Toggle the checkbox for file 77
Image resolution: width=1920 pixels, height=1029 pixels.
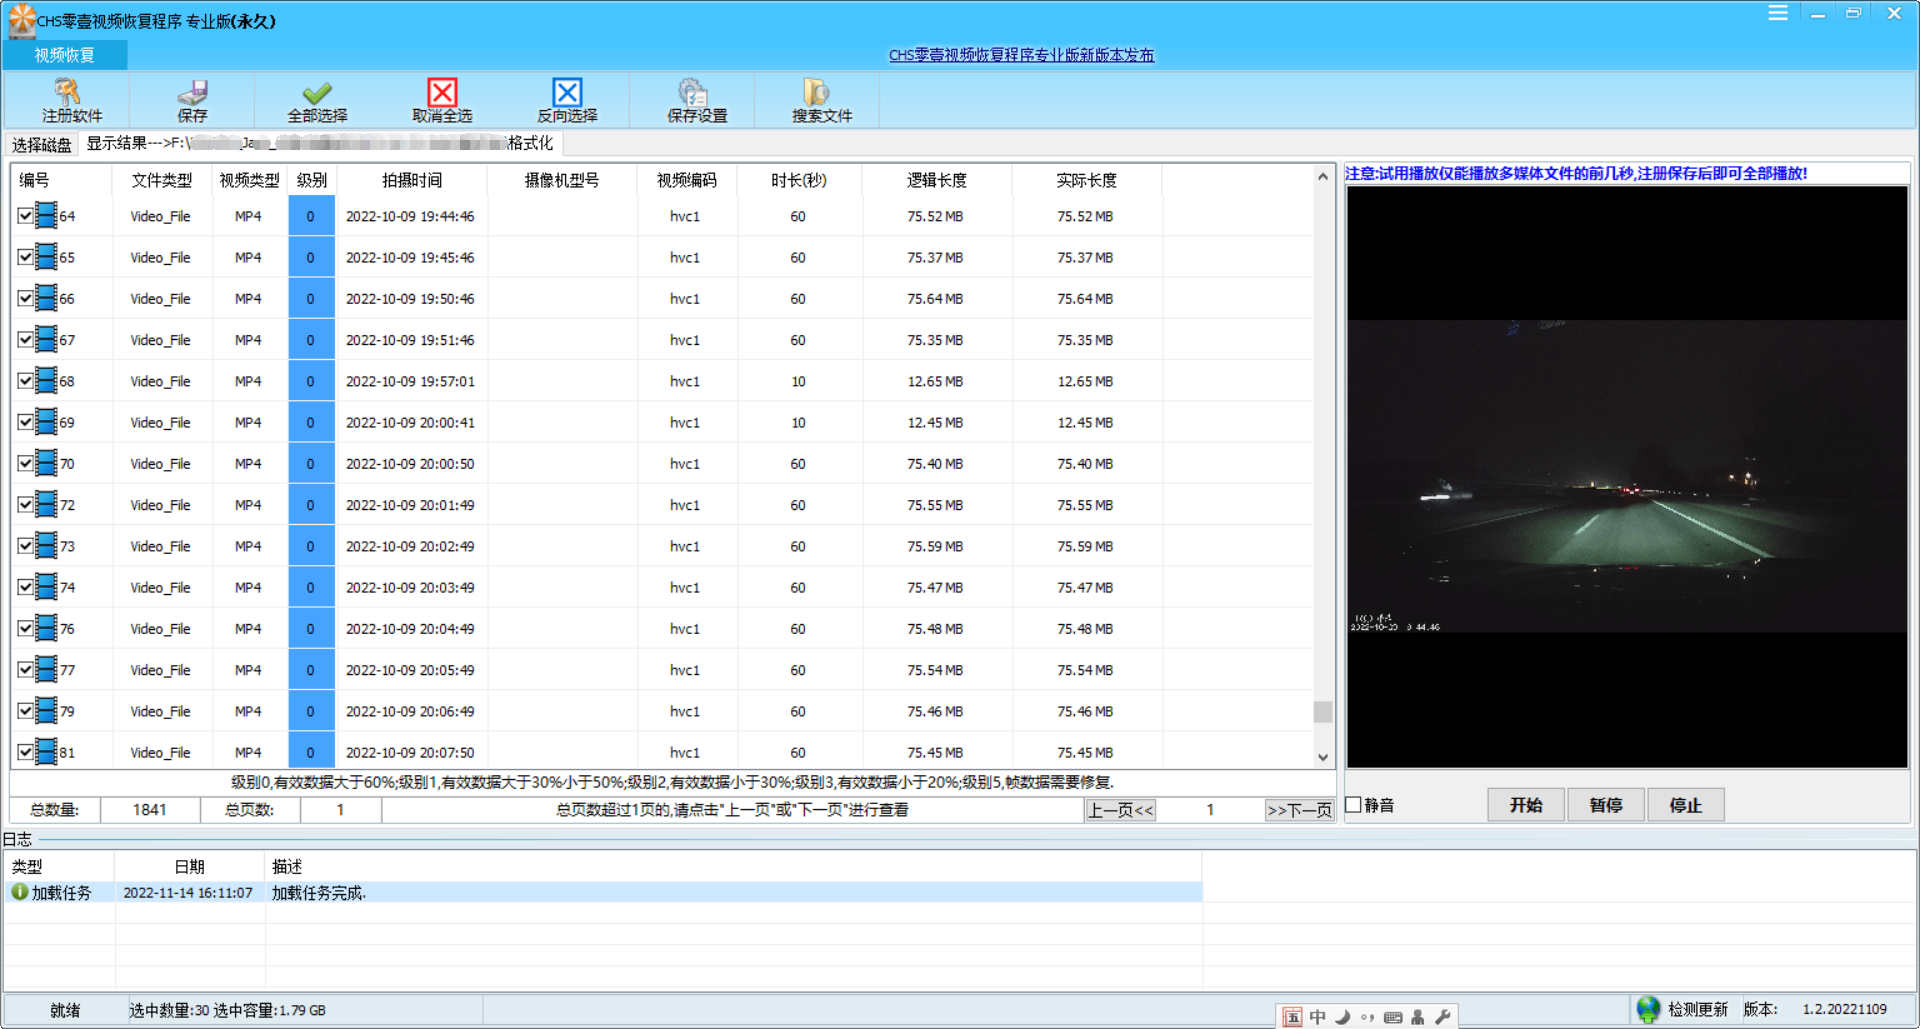25,669
